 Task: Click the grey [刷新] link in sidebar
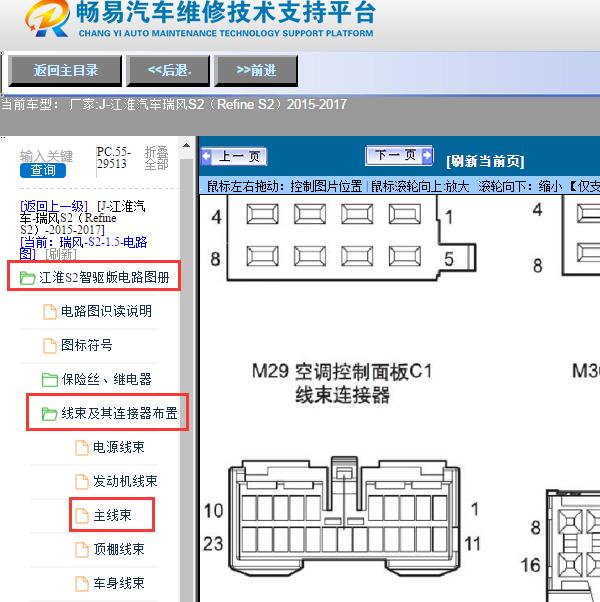[x=61, y=254]
